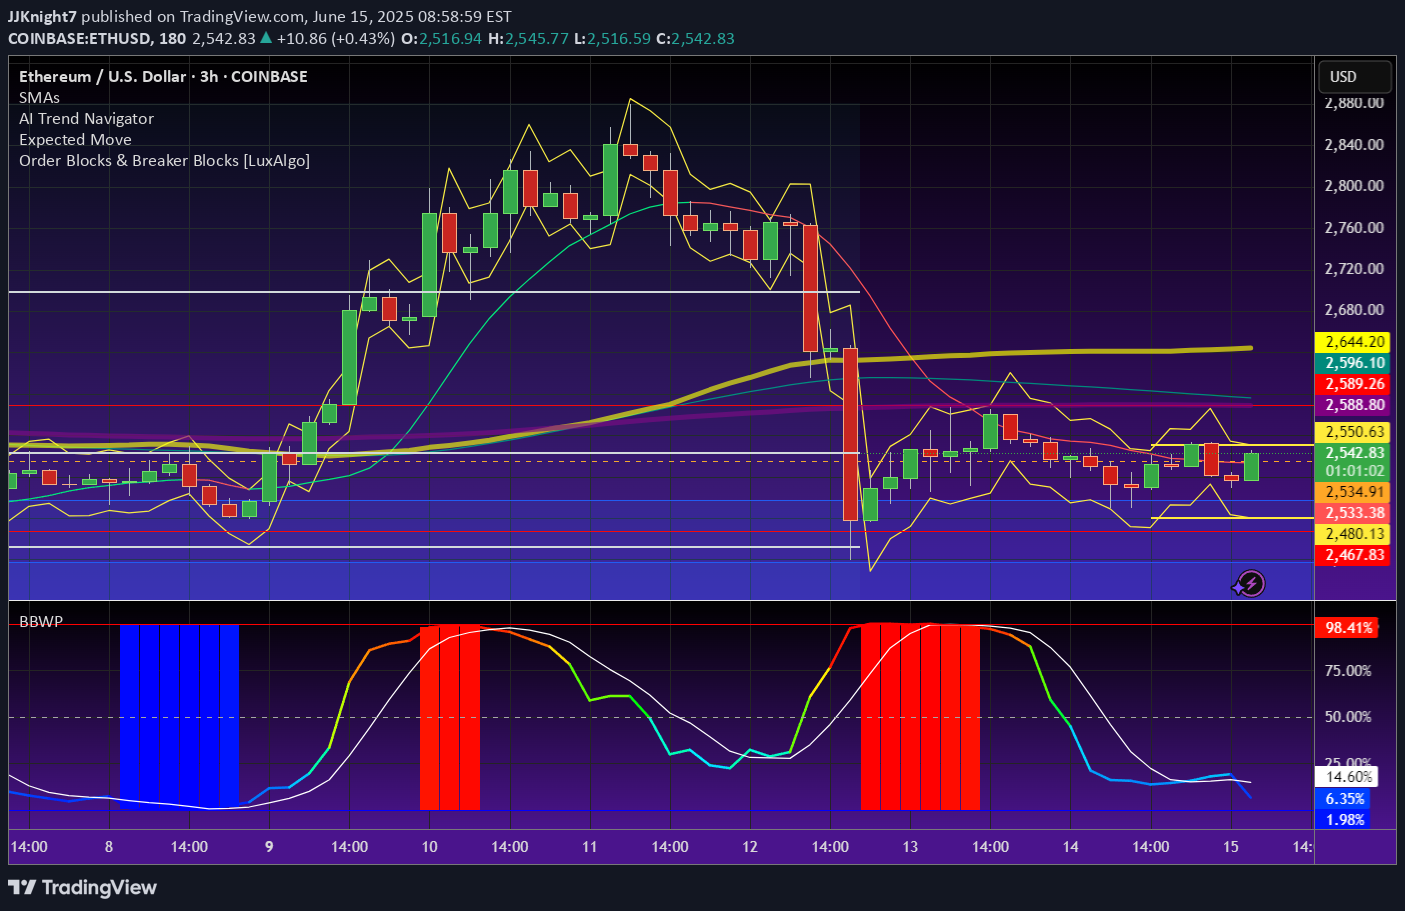Click the 2,720.00 price axis tick
Screen dimensions: 1405x911
coord(1354,269)
